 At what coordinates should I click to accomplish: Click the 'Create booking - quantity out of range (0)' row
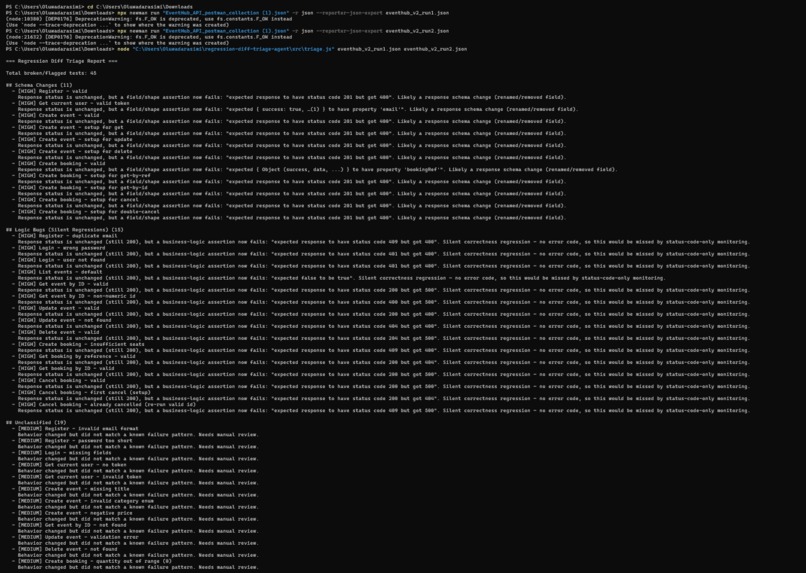click(92, 561)
